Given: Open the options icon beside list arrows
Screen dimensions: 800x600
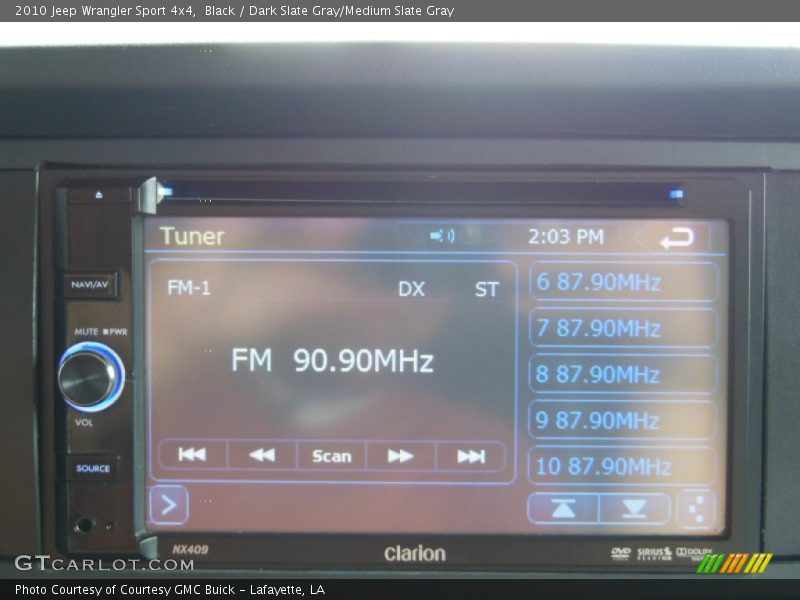Looking at the screenshot, I should (x=696, y=509).
